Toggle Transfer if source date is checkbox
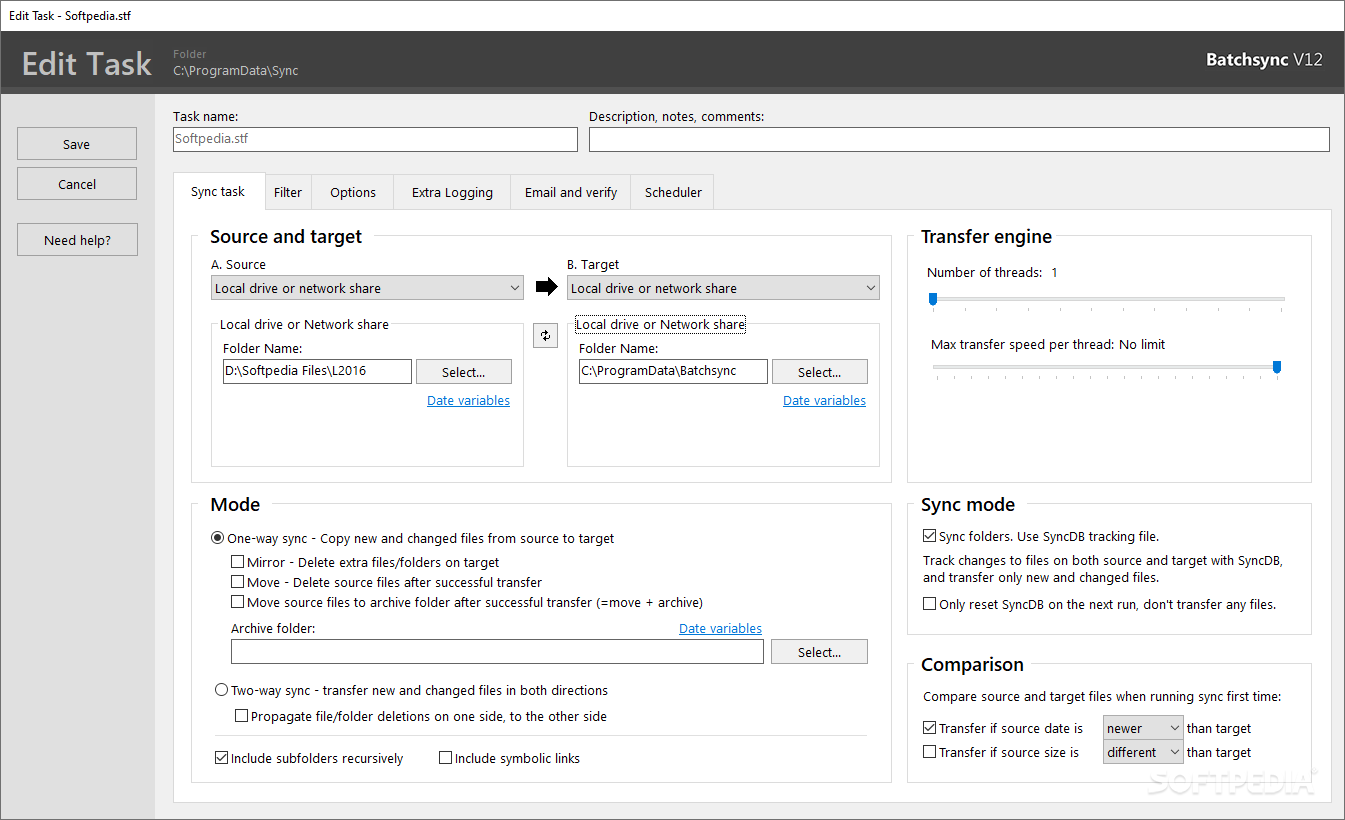1345x820 pixels. (x=930, y=728)
